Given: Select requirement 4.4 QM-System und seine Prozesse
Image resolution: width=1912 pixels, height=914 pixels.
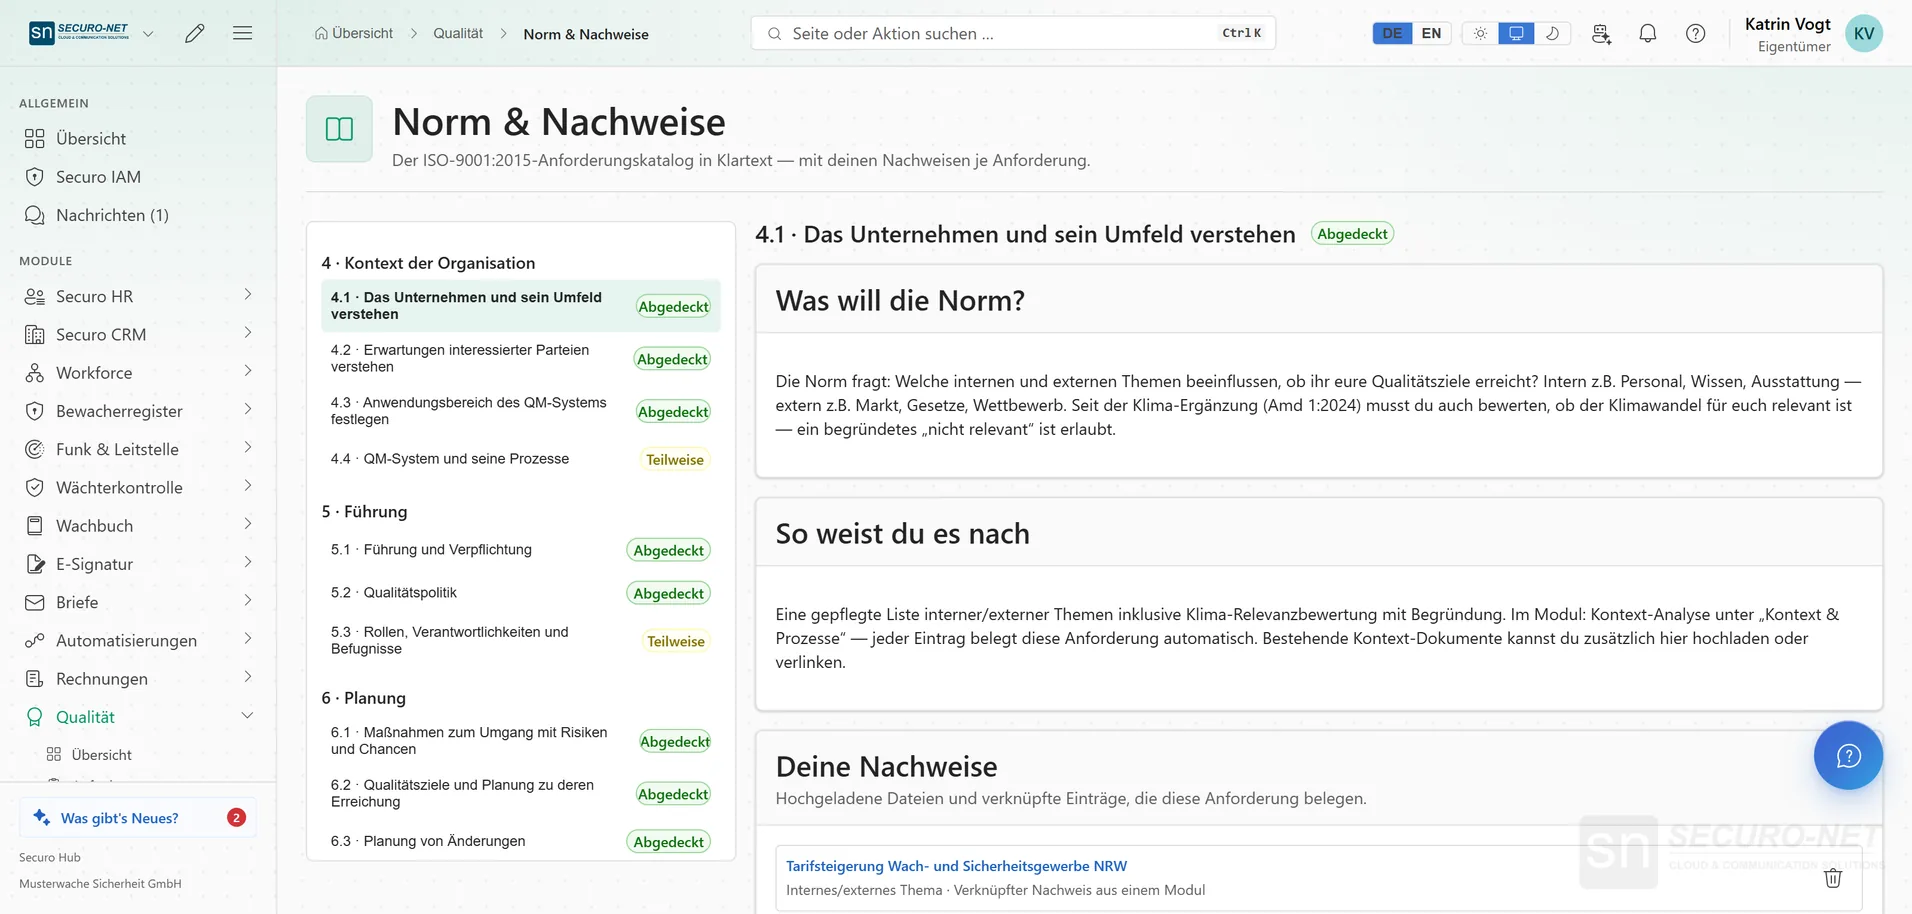Looking at the screenshot, I should 520,459.
